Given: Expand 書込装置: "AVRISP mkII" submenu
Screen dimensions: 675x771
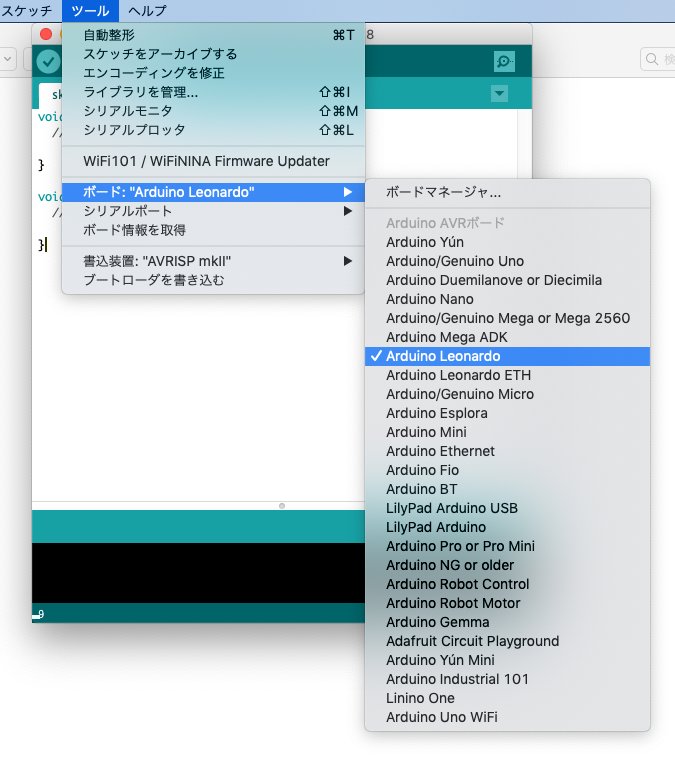Looking at the screenshot, I should pyautogui.click(x=213, y=261).
